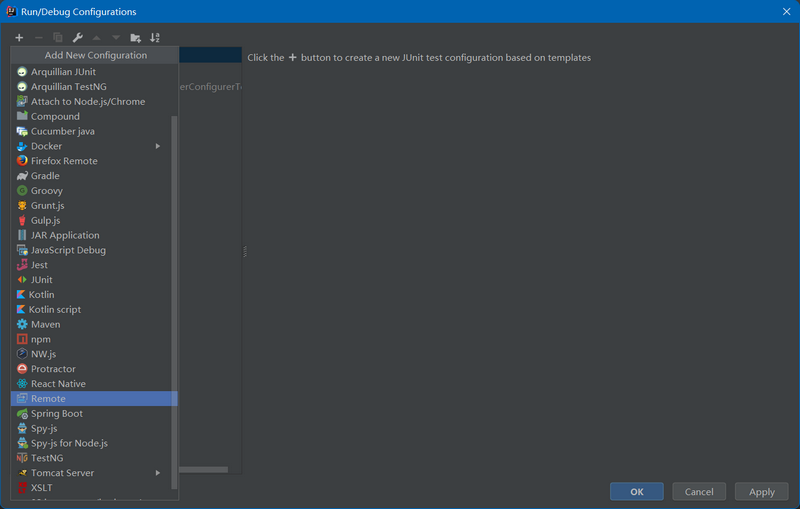The height and width of the screenshot is (509, 800).
Task: Select the highlighted Remote configuration
Action: point(94,398)
